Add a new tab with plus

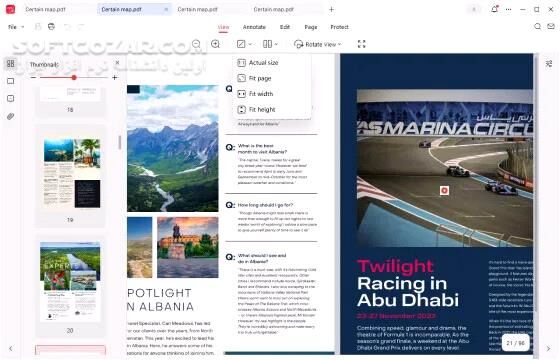coord(331,10)
